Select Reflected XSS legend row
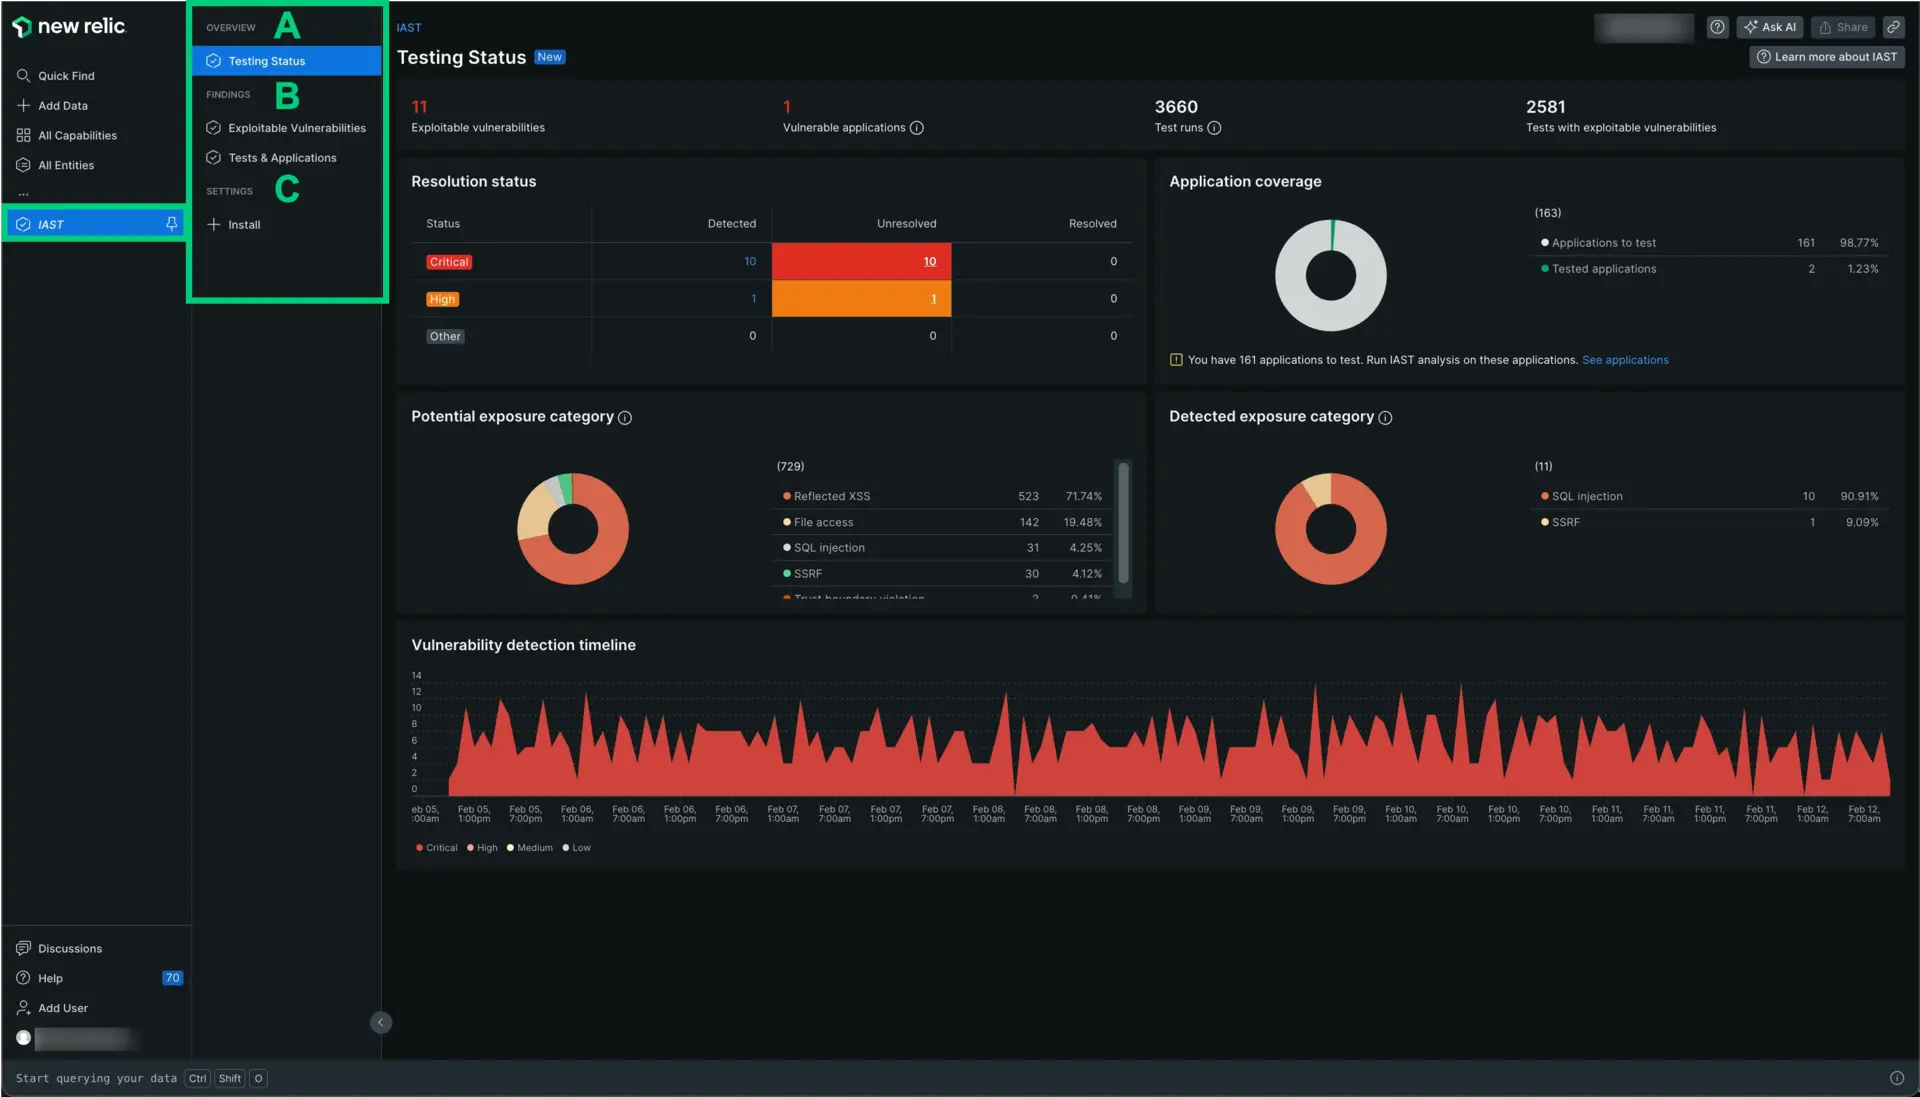The height and width of the screenshot is (1097, 1920). [x=941, y=497]
